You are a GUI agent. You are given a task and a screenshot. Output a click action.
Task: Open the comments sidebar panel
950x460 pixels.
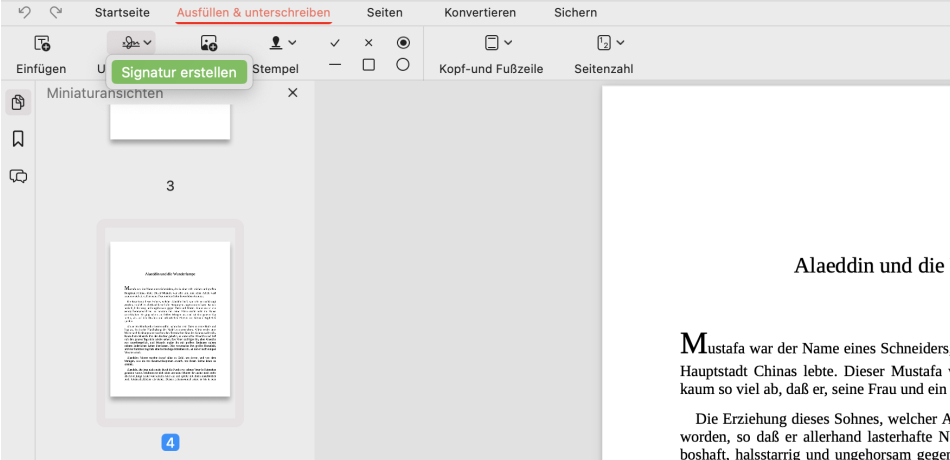[18, 176]
